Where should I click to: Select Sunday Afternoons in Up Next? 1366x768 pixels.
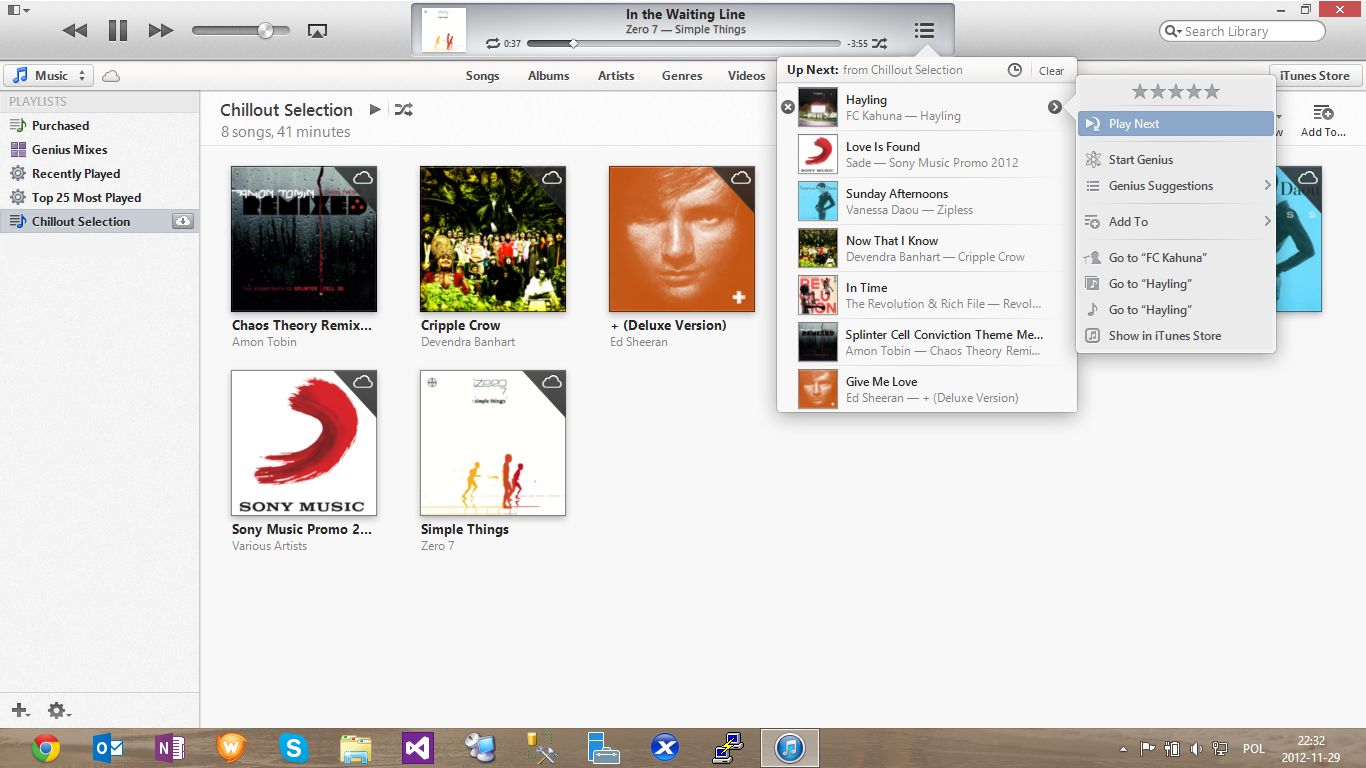point(927,201)
